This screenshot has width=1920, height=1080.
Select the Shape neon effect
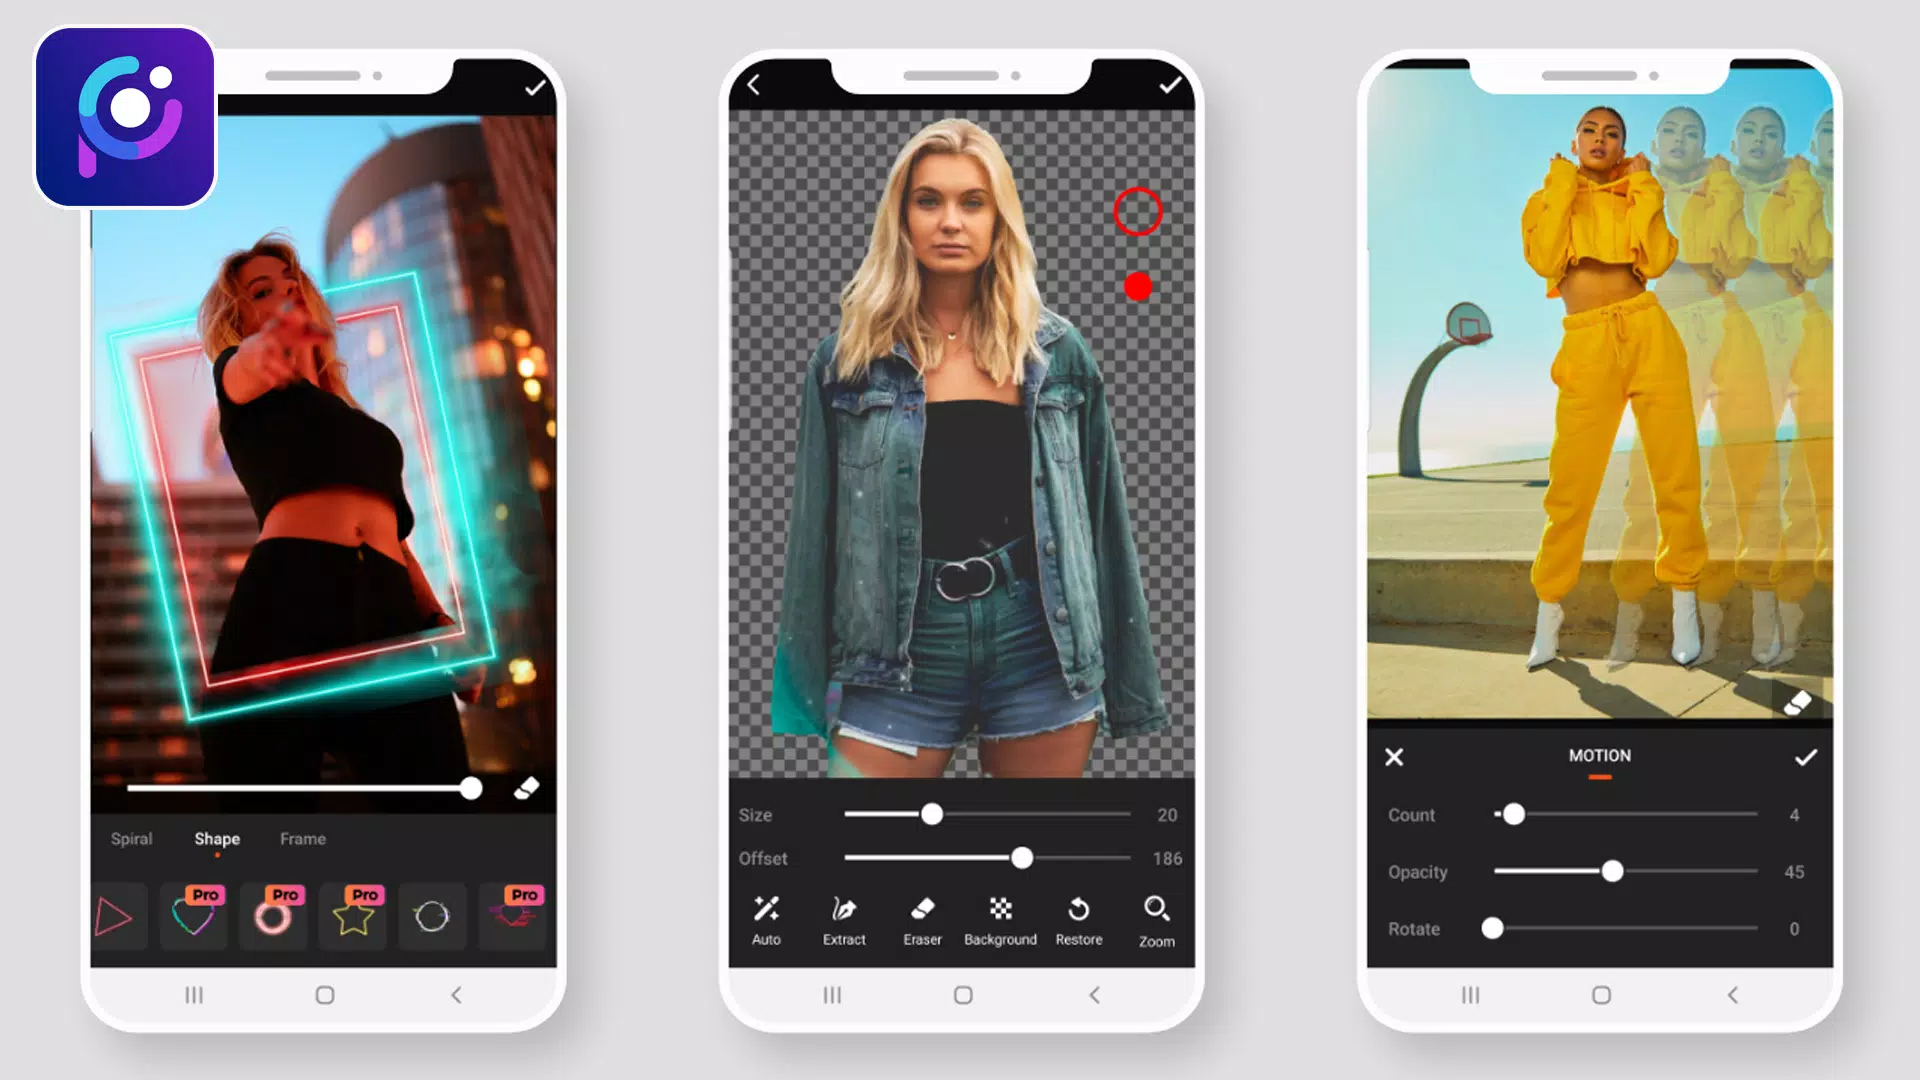tap(216, 837)
